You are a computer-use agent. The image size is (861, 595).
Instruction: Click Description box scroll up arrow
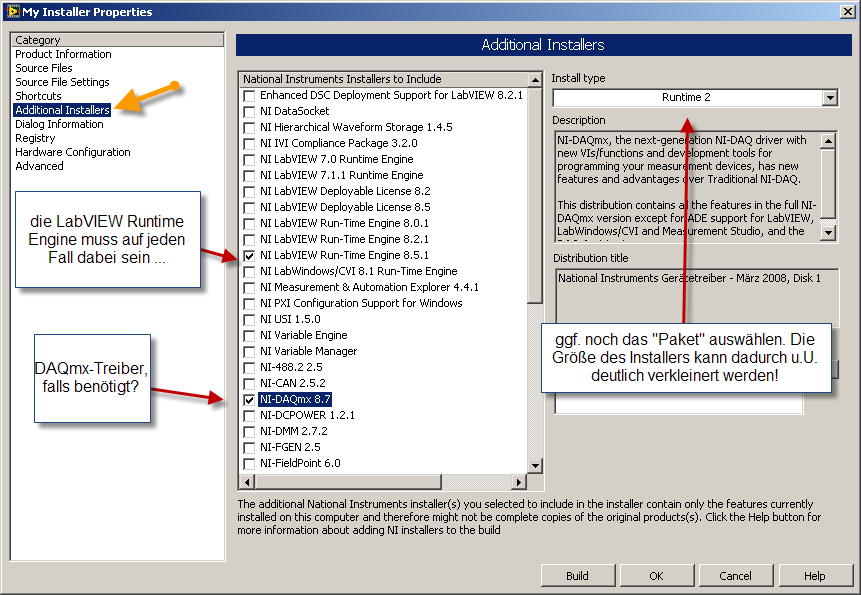click(828, 141)
